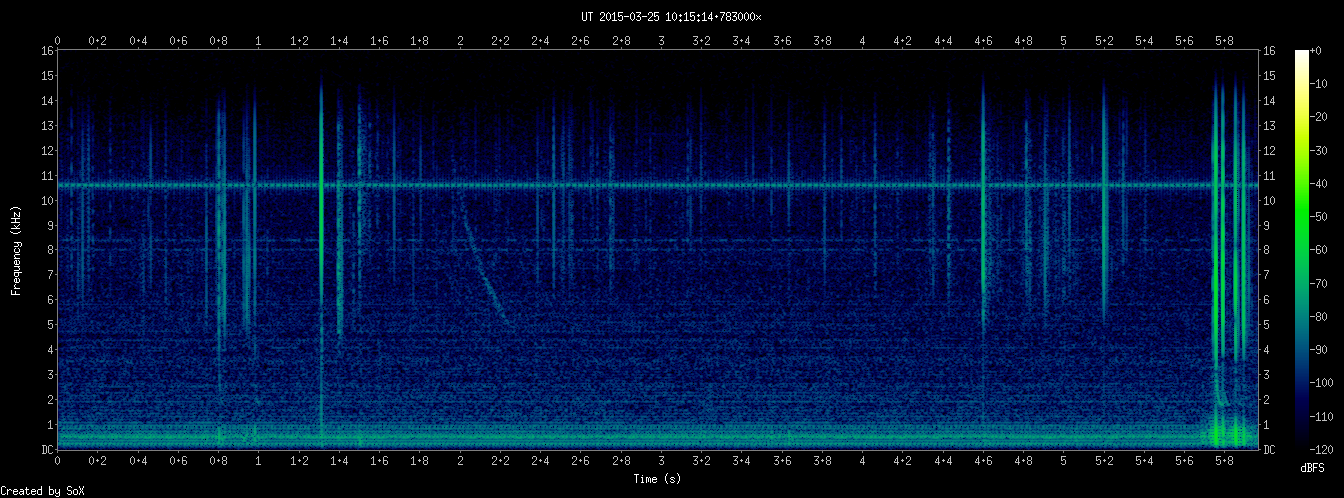Click "14" on the right frequency axis

(x=1269, y=101)
